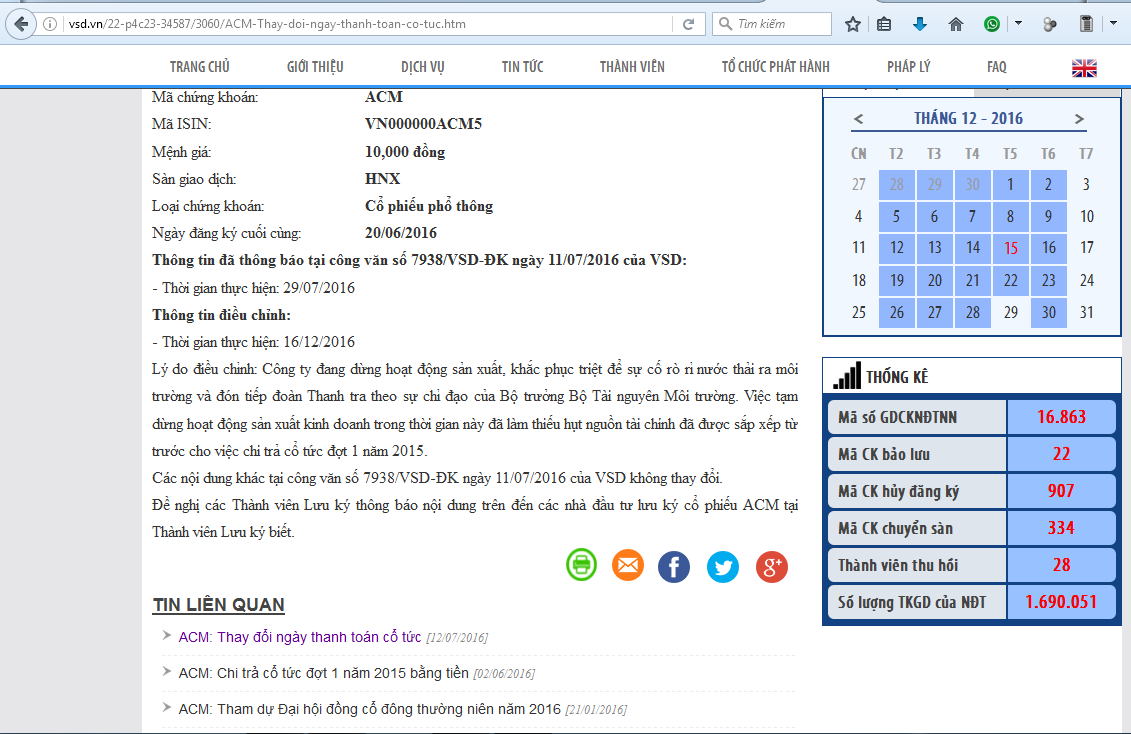Open TIN TỨC menu
This screenshot has width=1131, height=734.
click(x=523, y=67)
